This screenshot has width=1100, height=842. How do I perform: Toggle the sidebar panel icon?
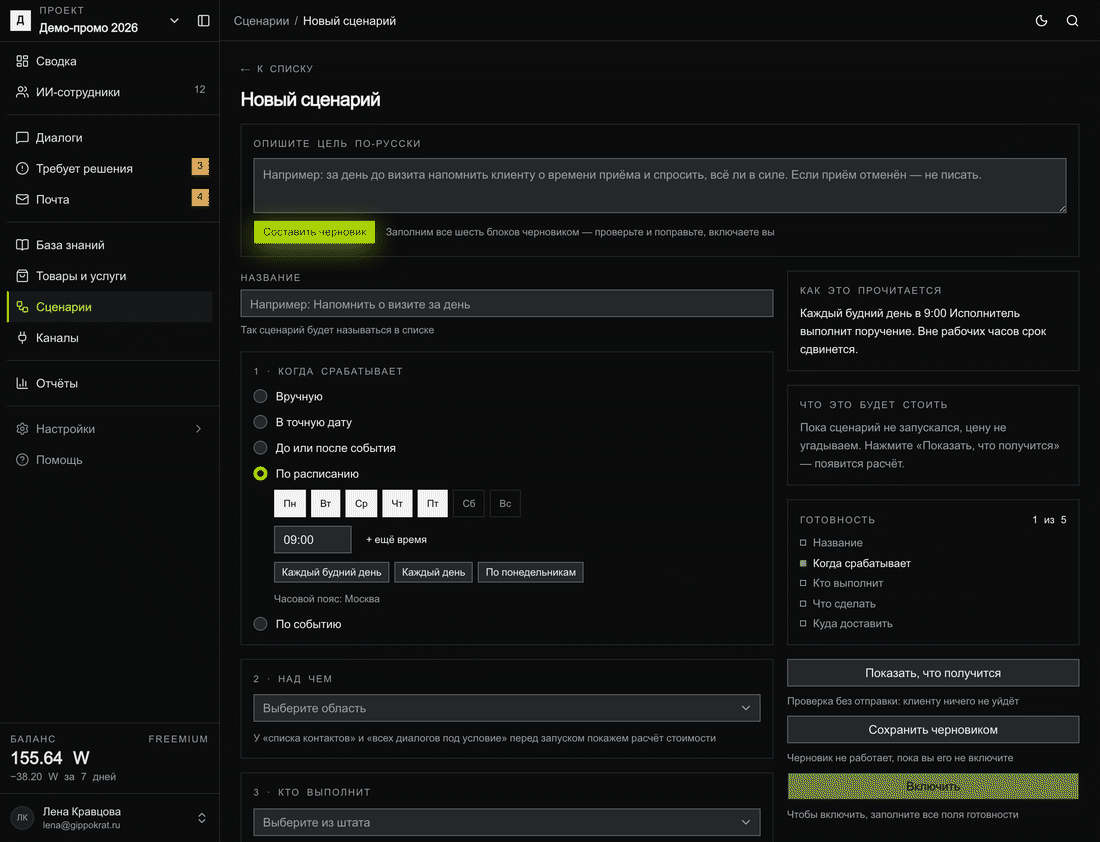(x=203, y=21)
